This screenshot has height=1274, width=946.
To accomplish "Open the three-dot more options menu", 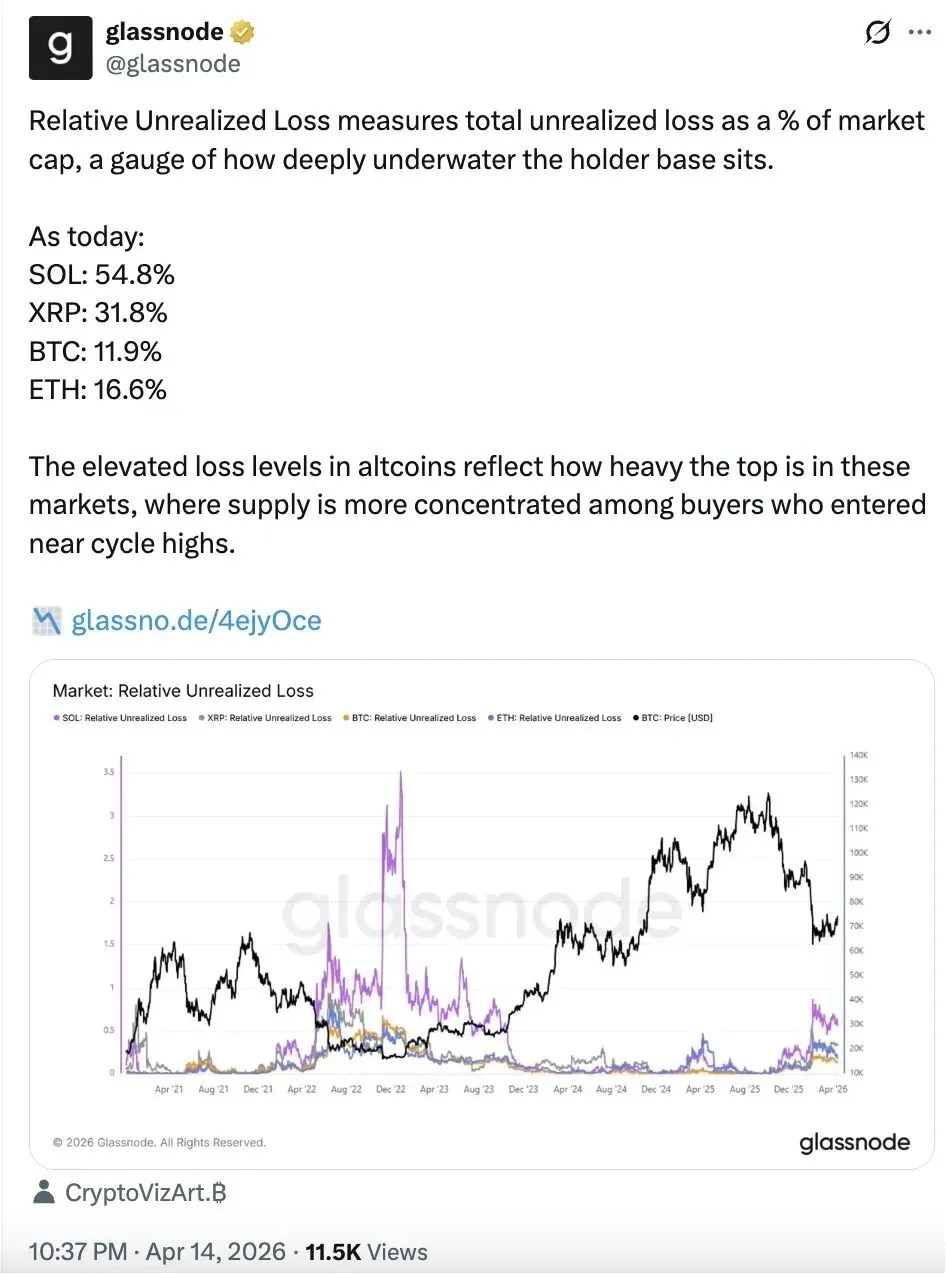I will click(919, 33).
